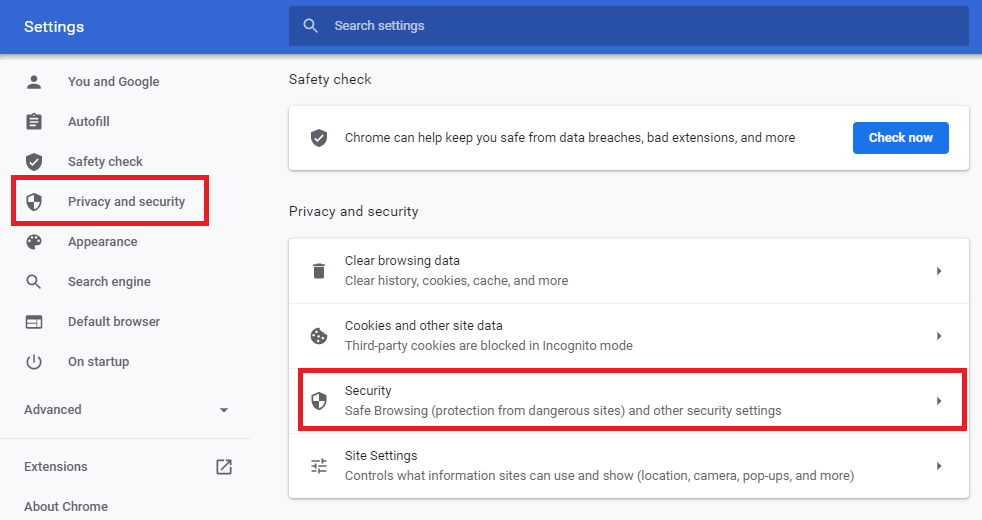982x520 pixels.
Task: Click the Search engine magnifier icon in sidebar
Action: 34,282
